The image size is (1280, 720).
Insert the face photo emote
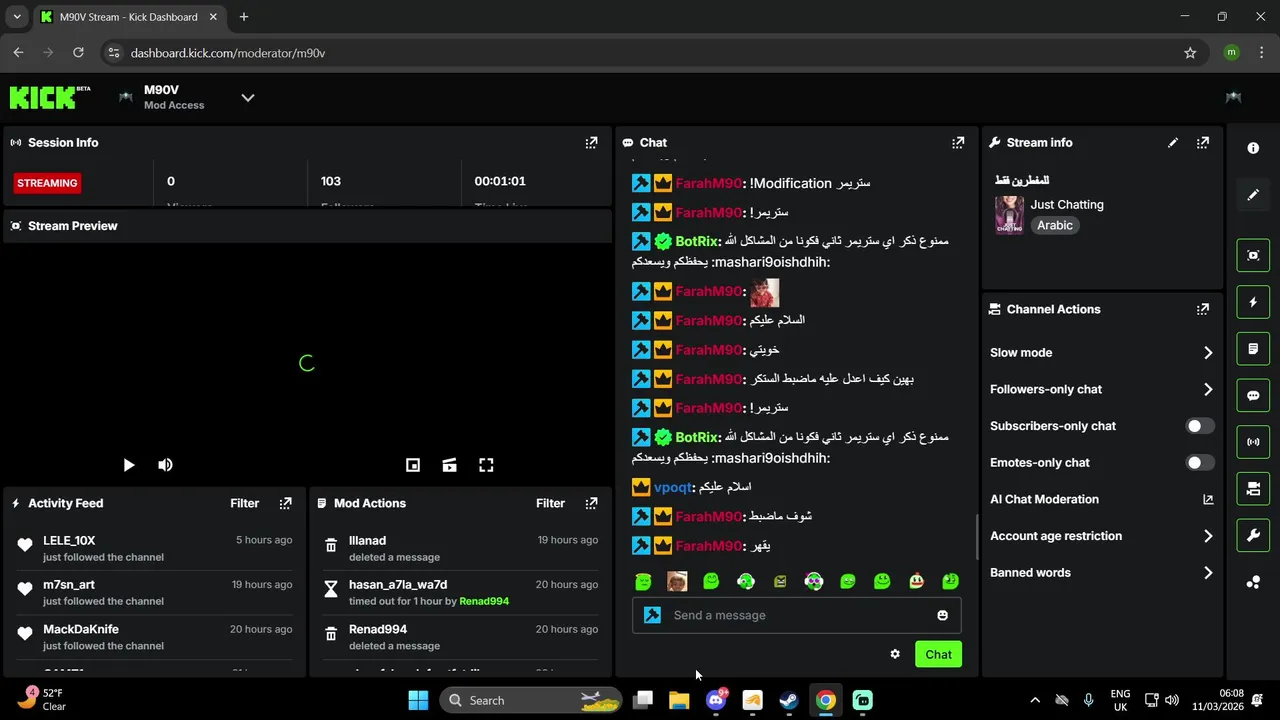coord(677,581)
